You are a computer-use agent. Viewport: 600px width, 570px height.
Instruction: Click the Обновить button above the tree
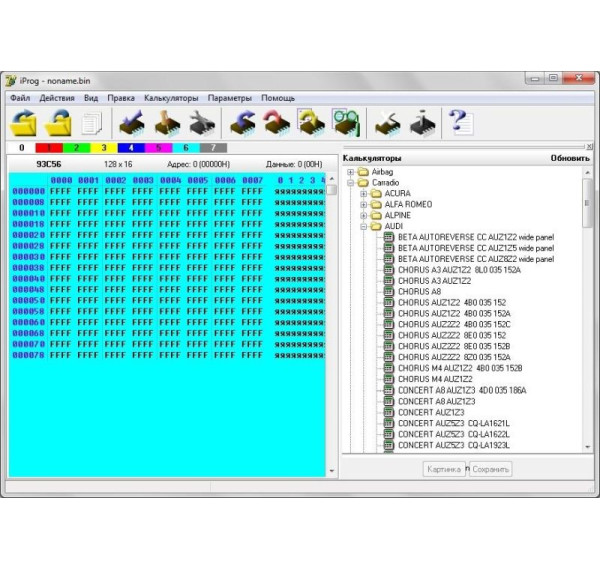tap(569, 158)
